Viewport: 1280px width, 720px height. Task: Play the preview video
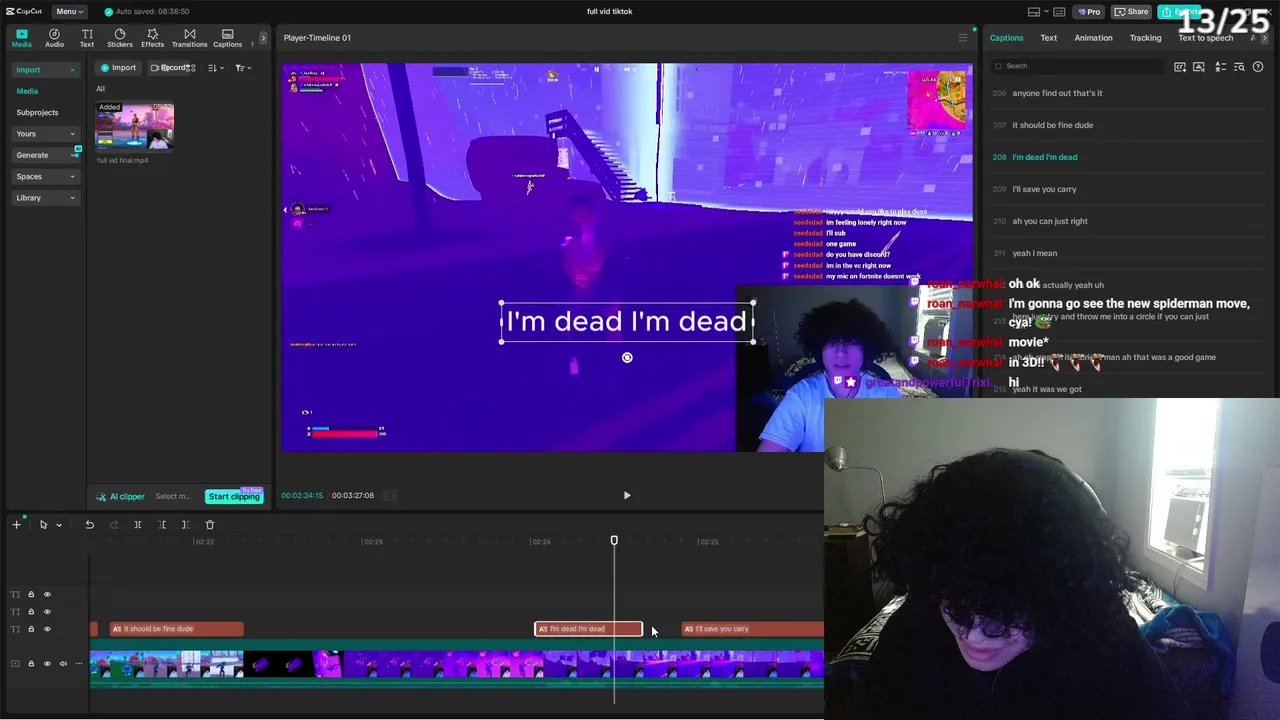tap(627, 495)
